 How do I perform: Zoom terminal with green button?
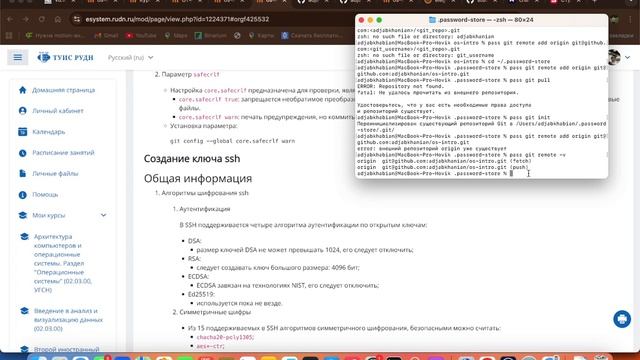coord(379,20)
